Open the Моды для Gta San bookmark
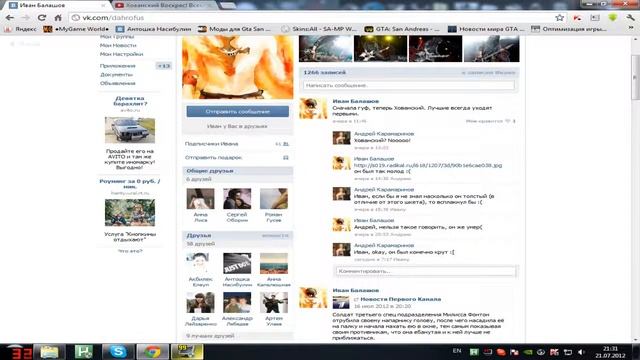 [x=234, y=29]
